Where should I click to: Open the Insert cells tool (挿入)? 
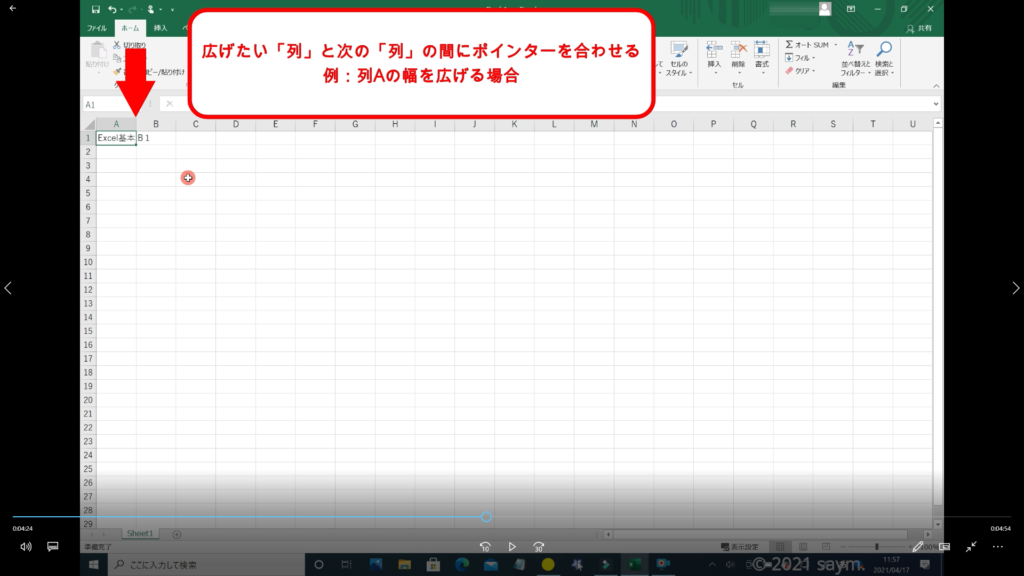pyautogui.click(x=714, y=56)
